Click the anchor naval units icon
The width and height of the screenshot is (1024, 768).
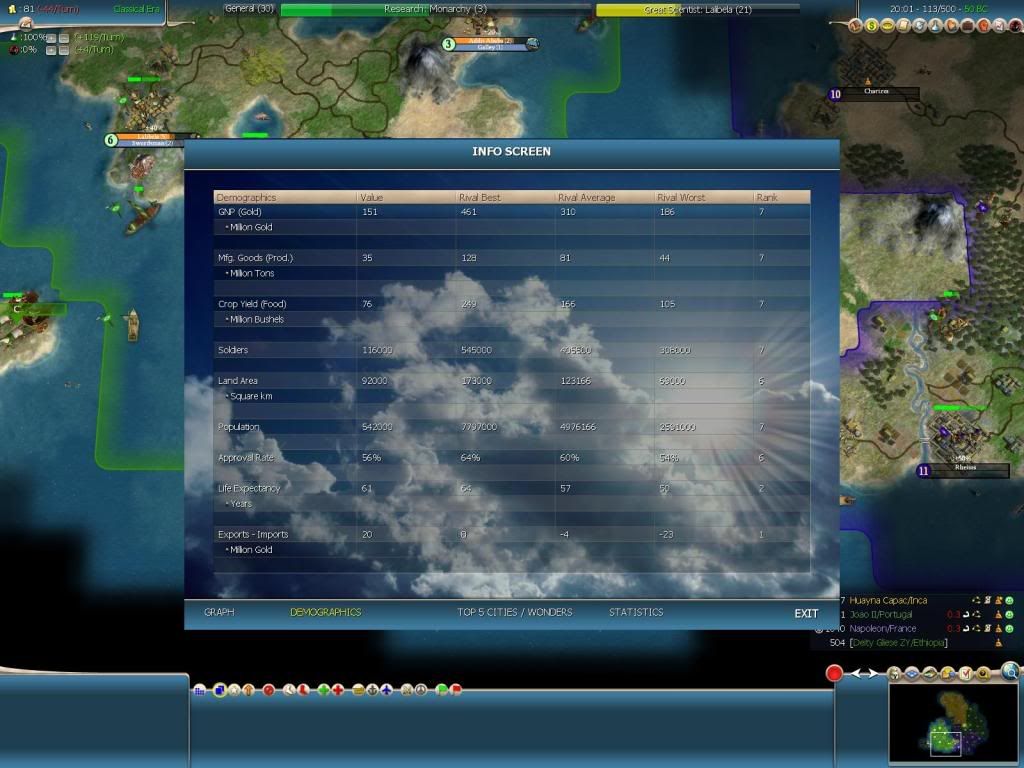tap(372, 690)
